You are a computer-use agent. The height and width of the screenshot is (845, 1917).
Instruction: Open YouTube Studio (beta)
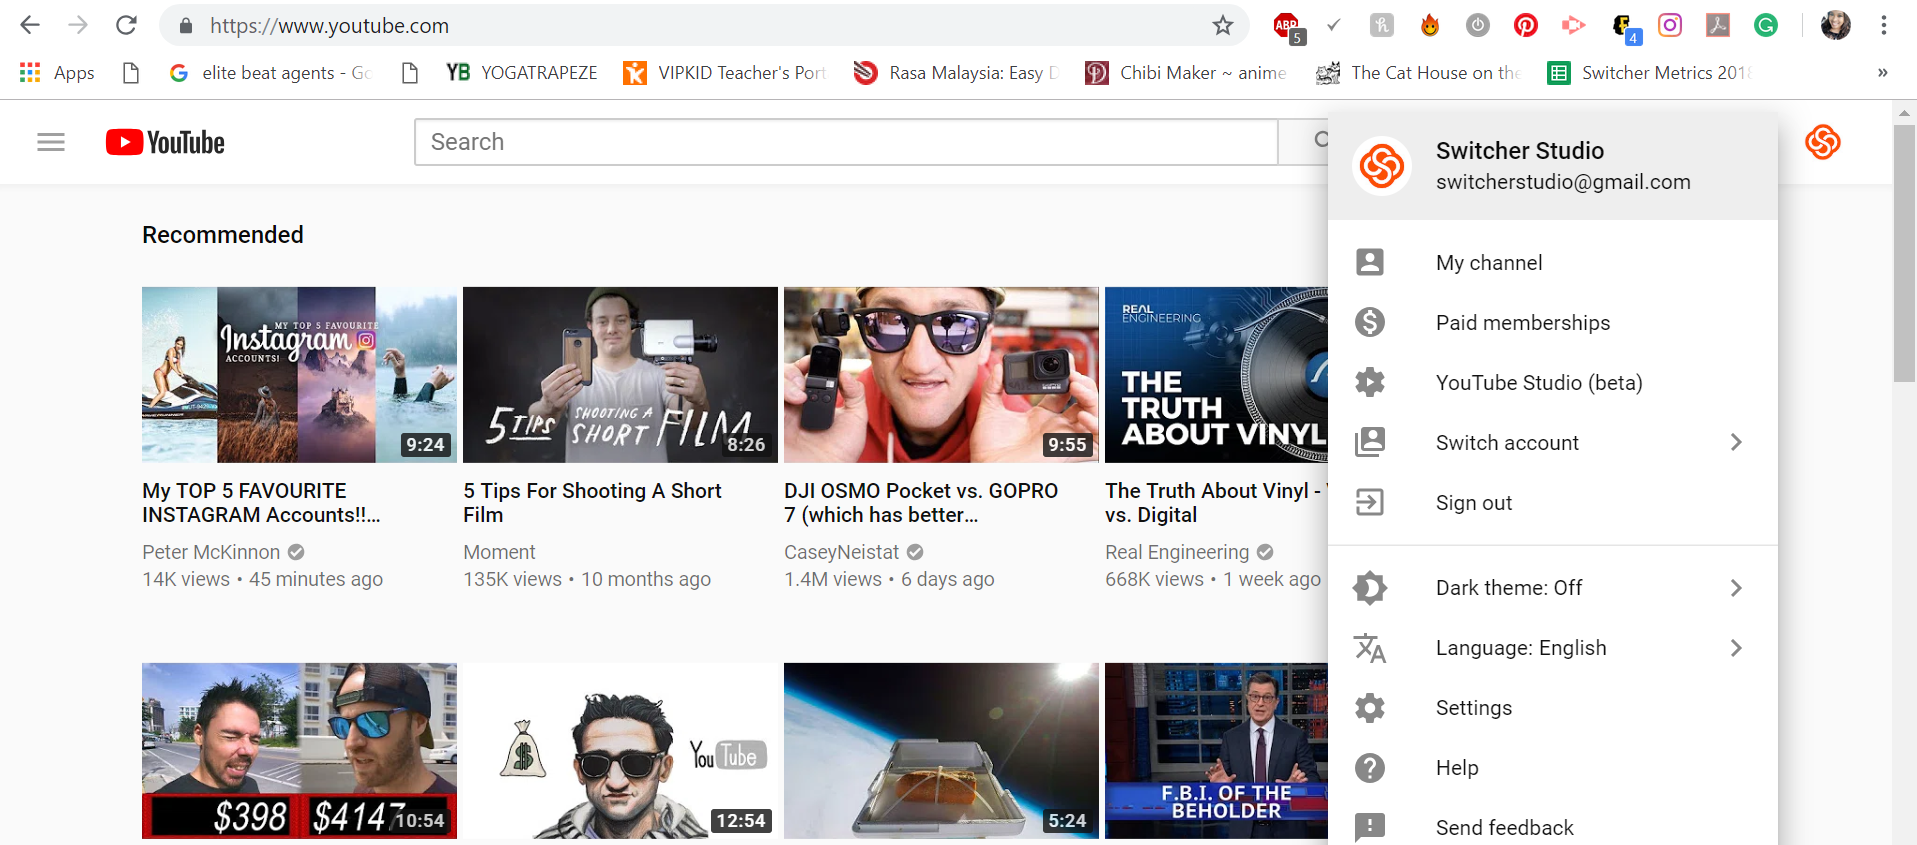tap(1538, 383)
